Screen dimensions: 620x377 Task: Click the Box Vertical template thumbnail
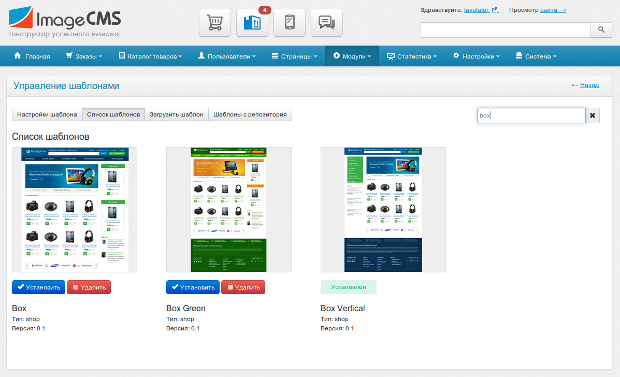click(383, 210)
